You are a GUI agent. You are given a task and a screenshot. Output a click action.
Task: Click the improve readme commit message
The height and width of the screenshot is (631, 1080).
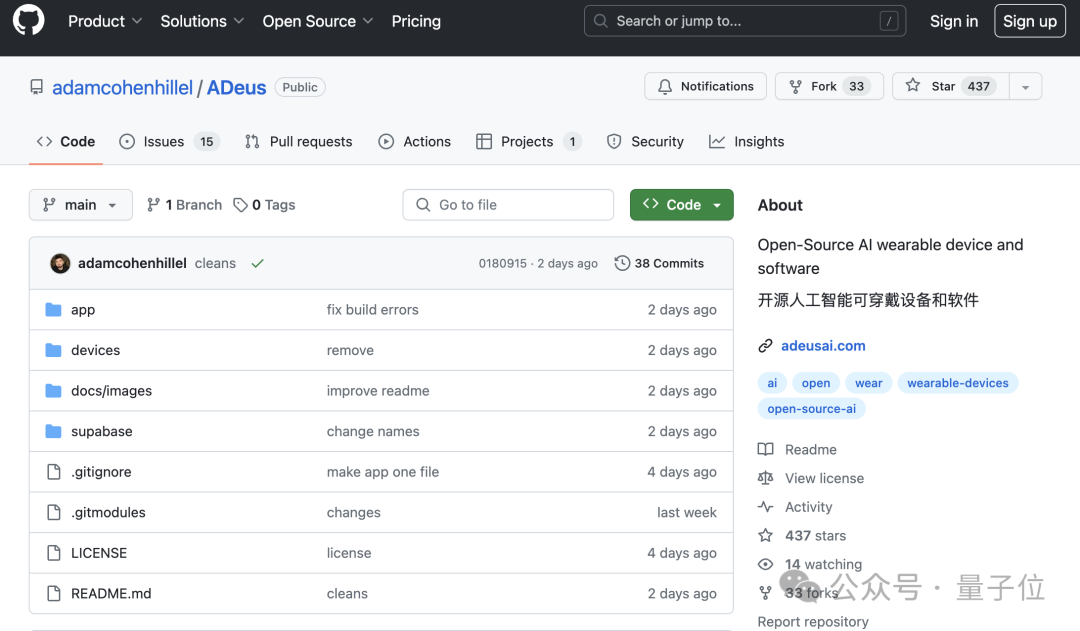click(x=378, y=391)
